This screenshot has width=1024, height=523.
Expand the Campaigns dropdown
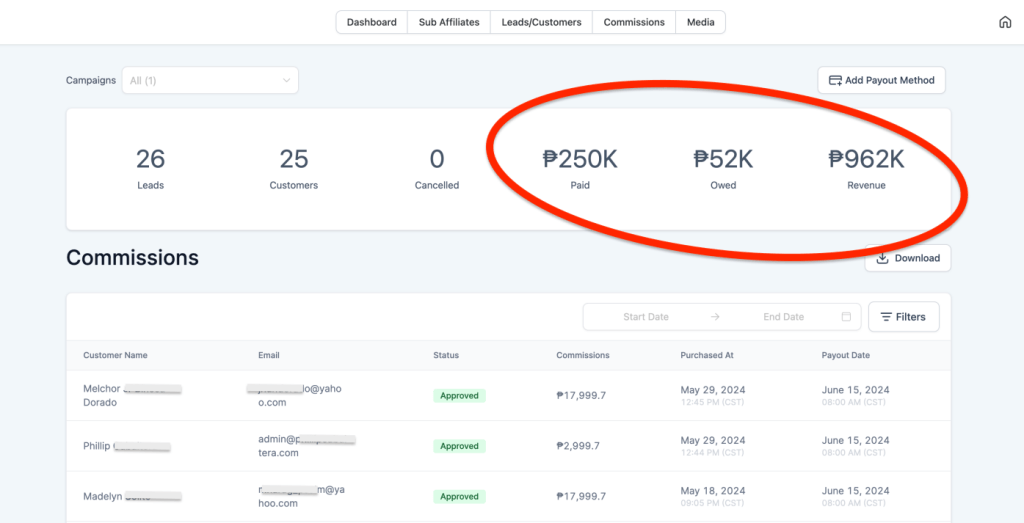[210, 80]
